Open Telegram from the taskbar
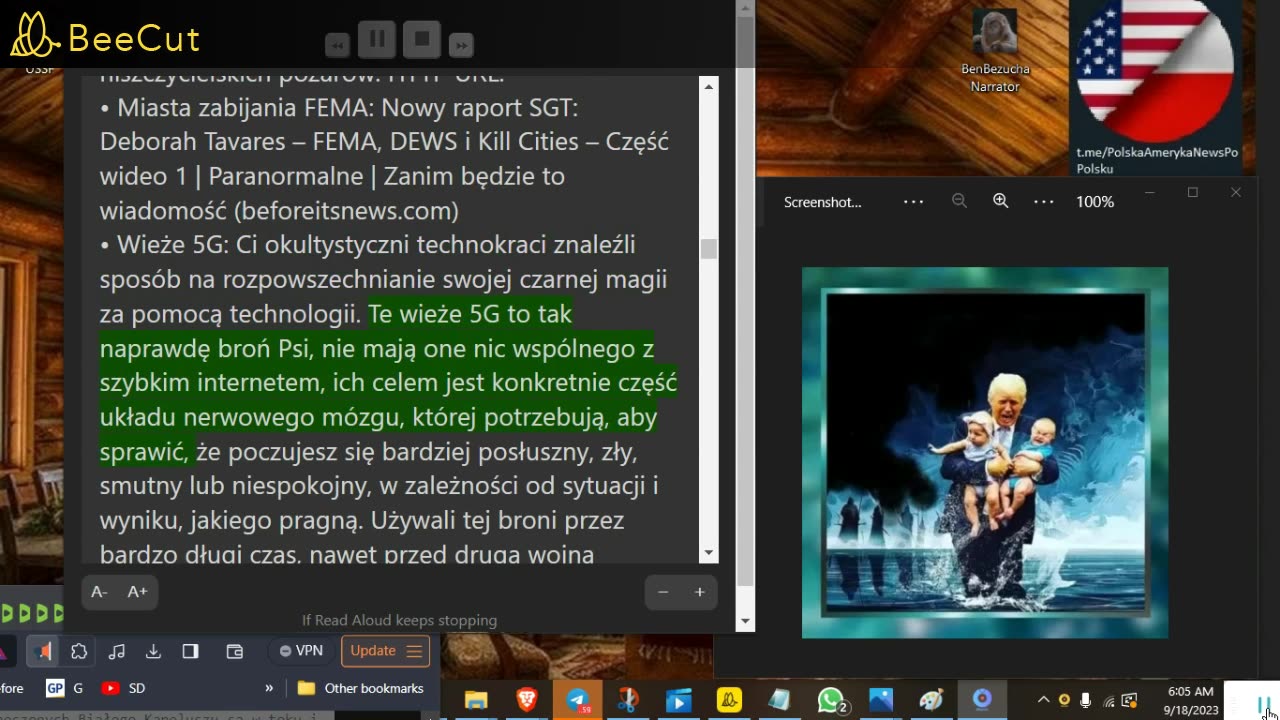Image resolution: width=1280 pixels, height=720 pixels. pos(578,700)
